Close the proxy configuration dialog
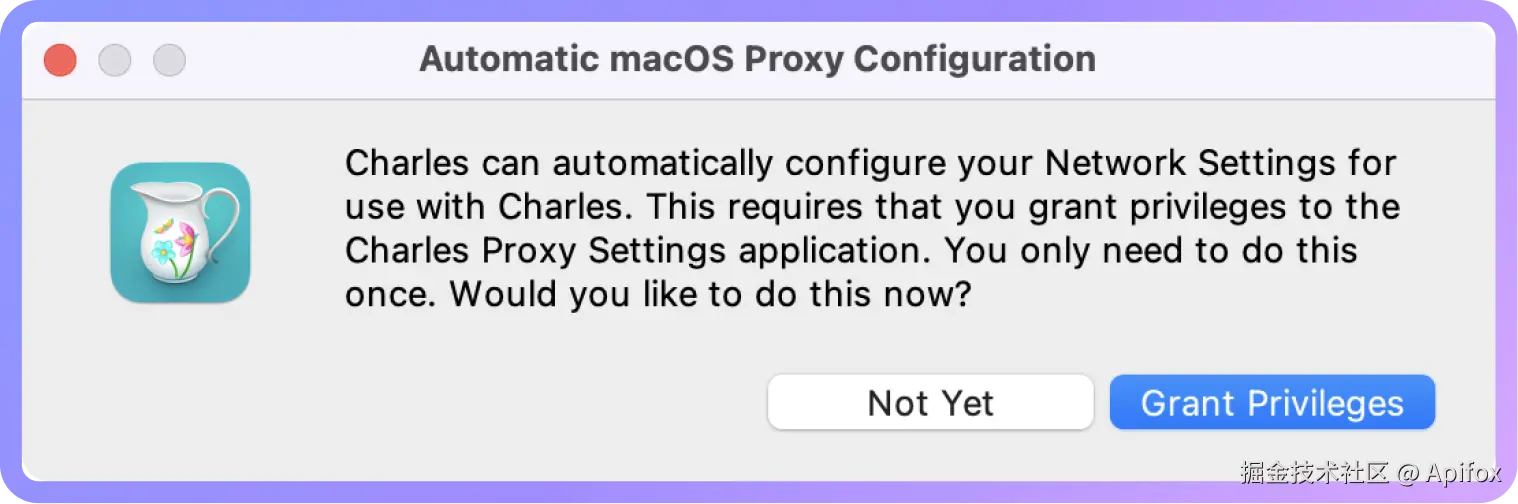The height and width of the screenshot is (504, 1518). (60, 60)
